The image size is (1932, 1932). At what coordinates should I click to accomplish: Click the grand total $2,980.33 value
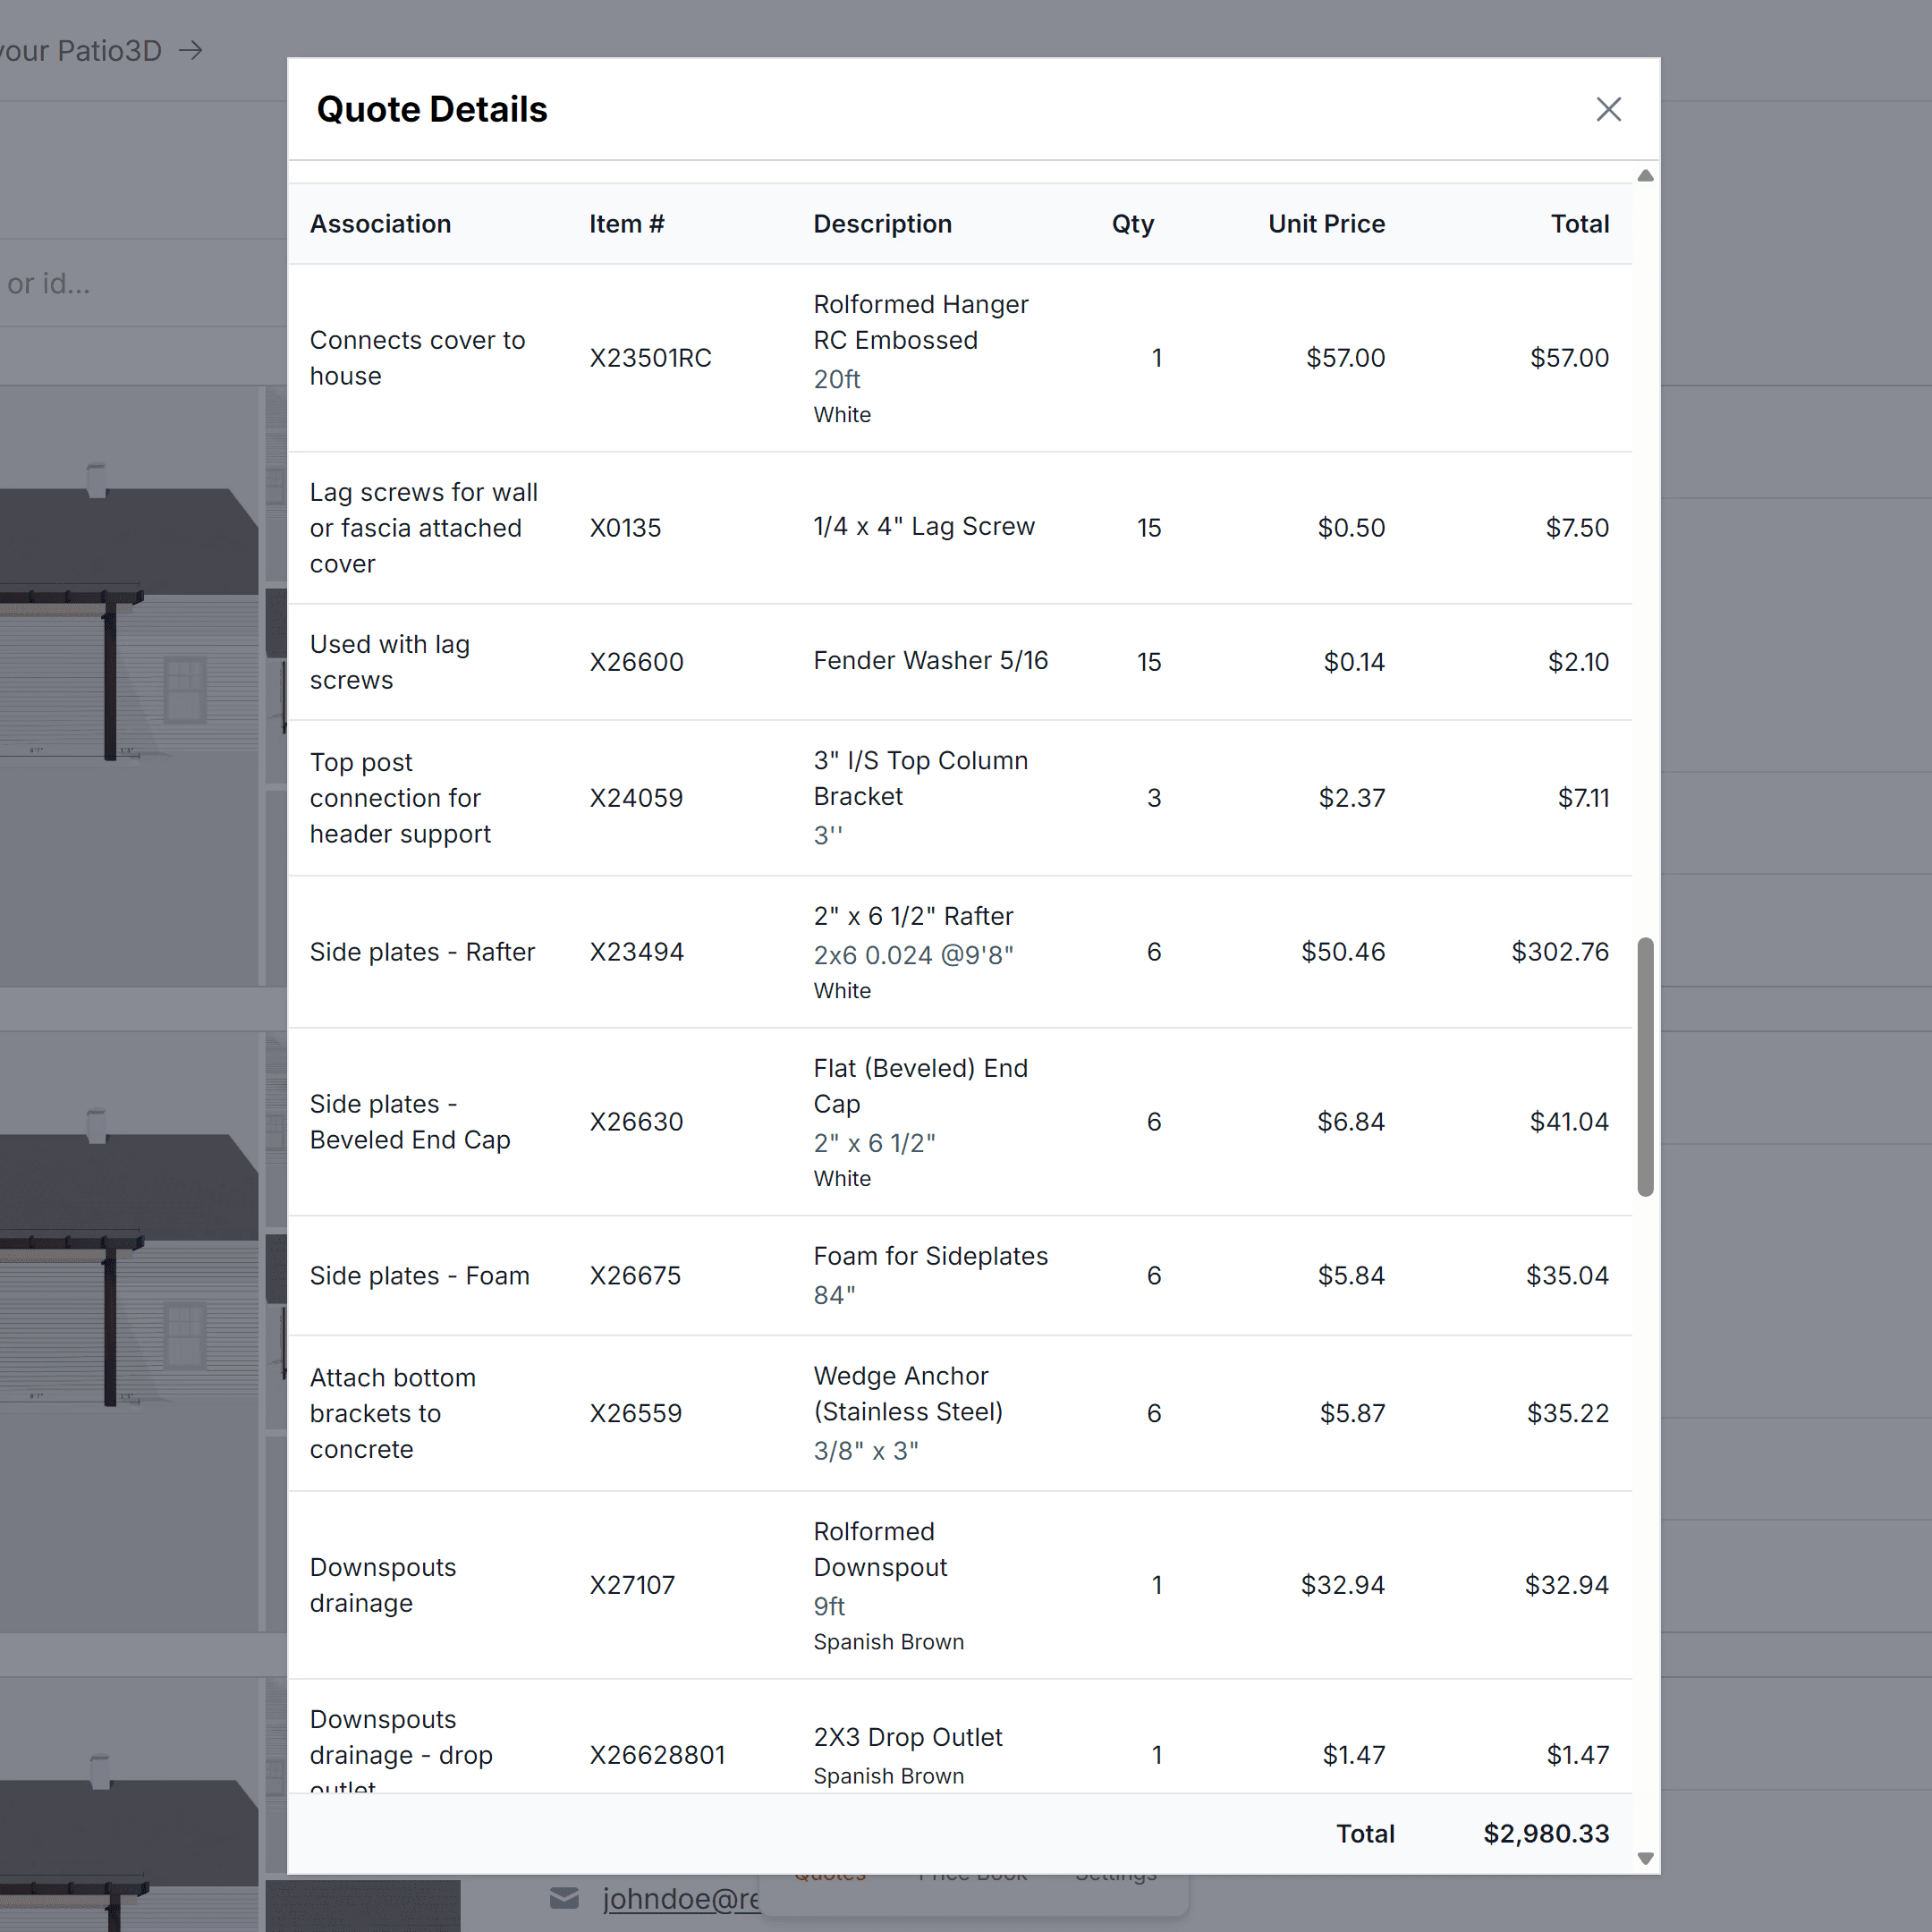pos(1545,1833)
